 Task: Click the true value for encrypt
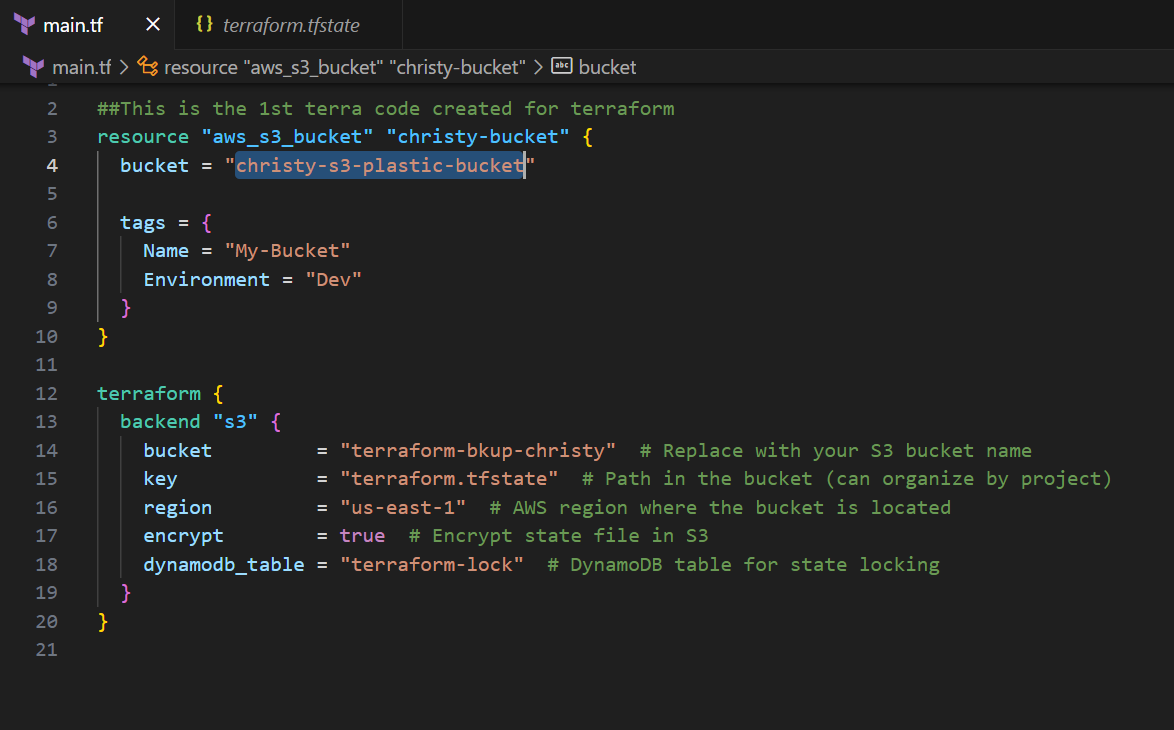pos(361,536)
